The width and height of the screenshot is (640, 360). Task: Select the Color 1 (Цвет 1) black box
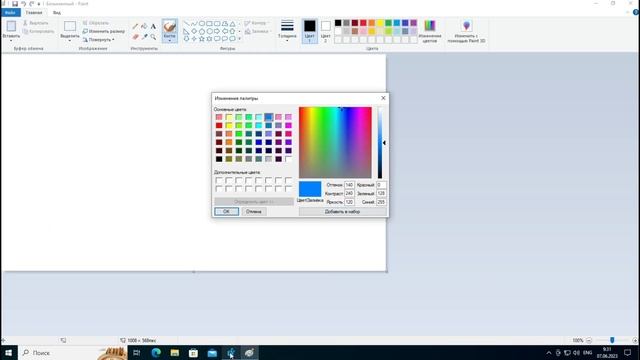point(309,26)
